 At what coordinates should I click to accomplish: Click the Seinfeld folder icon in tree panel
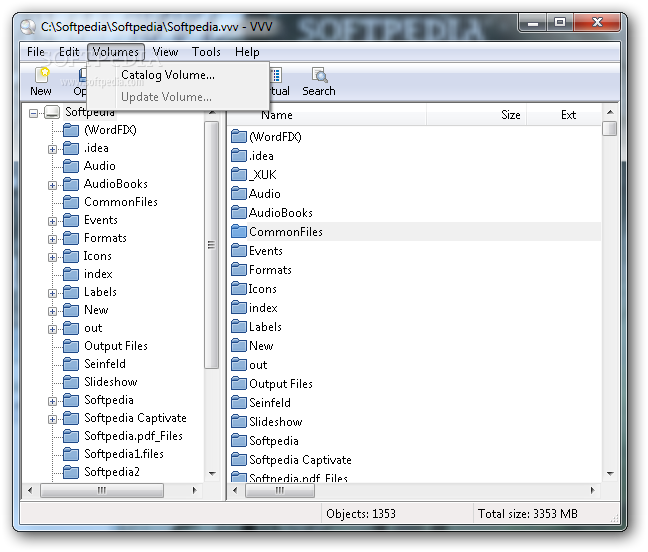pos(71,364)
